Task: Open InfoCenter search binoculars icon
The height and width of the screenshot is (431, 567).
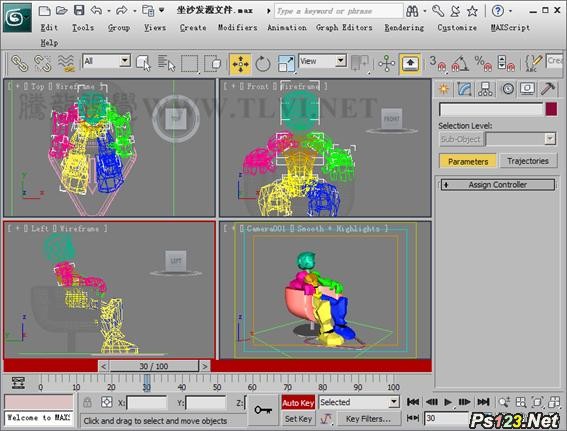Action: click(x=412, y=11)
